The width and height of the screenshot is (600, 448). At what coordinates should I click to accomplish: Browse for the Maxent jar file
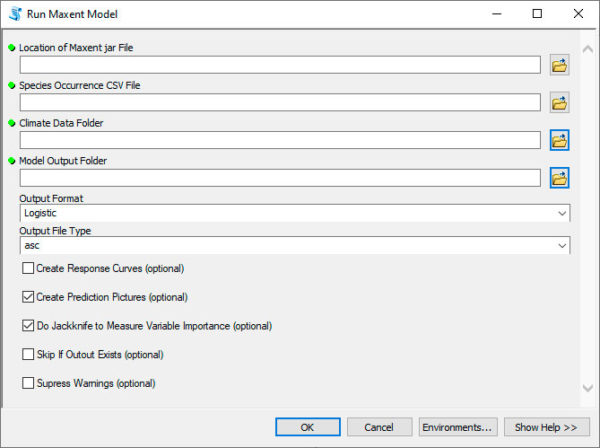tap(559, 65)
